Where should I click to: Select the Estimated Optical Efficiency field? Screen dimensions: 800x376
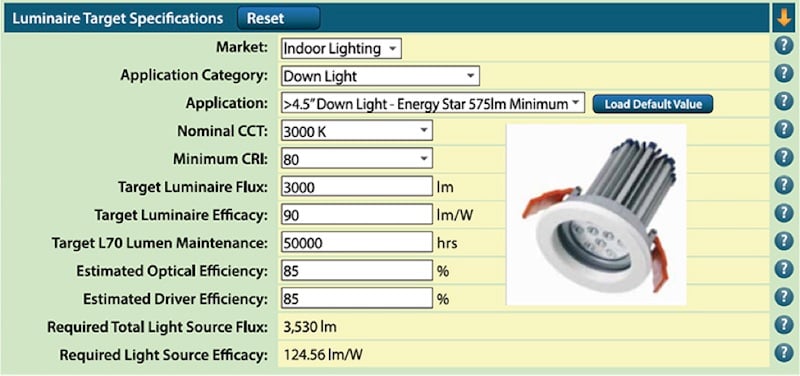pyautogui.click(x=357, y=271)
